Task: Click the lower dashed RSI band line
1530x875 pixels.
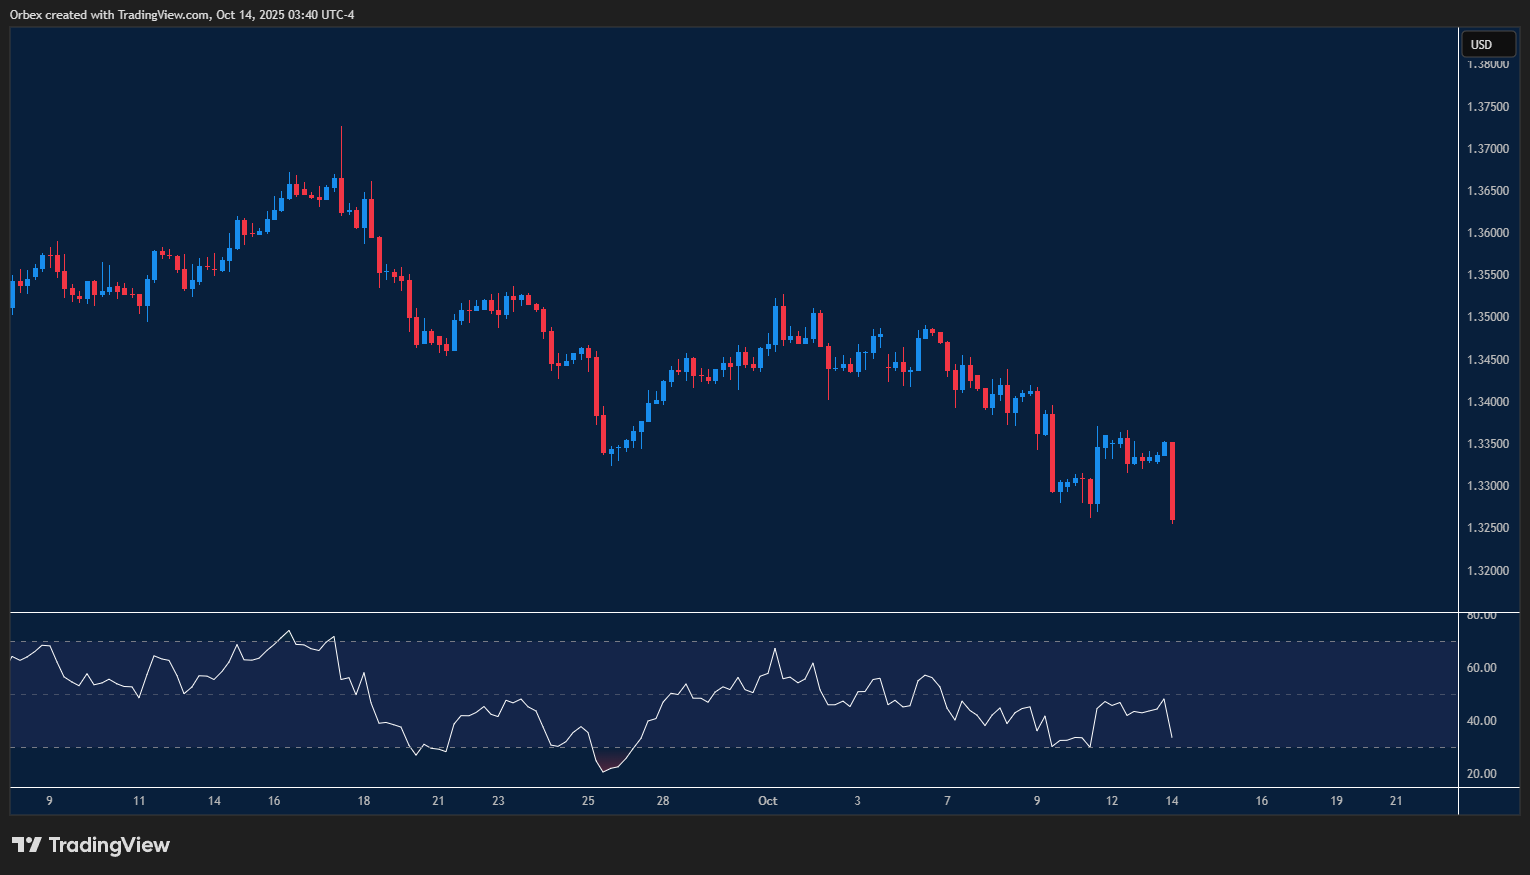Action: pos(700,745)
